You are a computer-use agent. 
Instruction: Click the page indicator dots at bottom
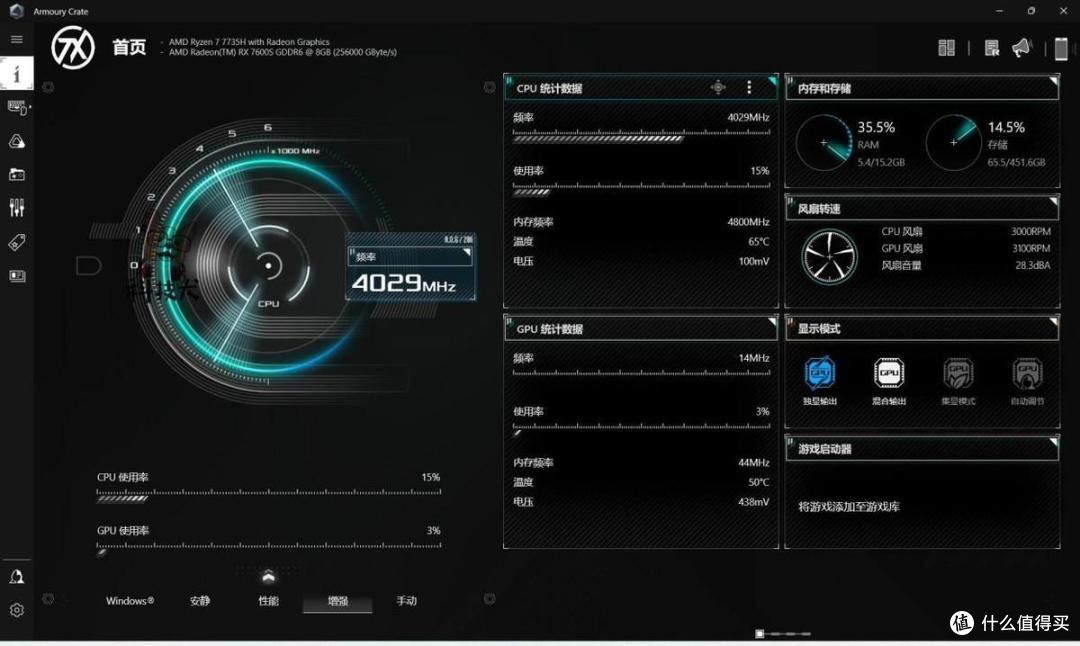[782, 634]
